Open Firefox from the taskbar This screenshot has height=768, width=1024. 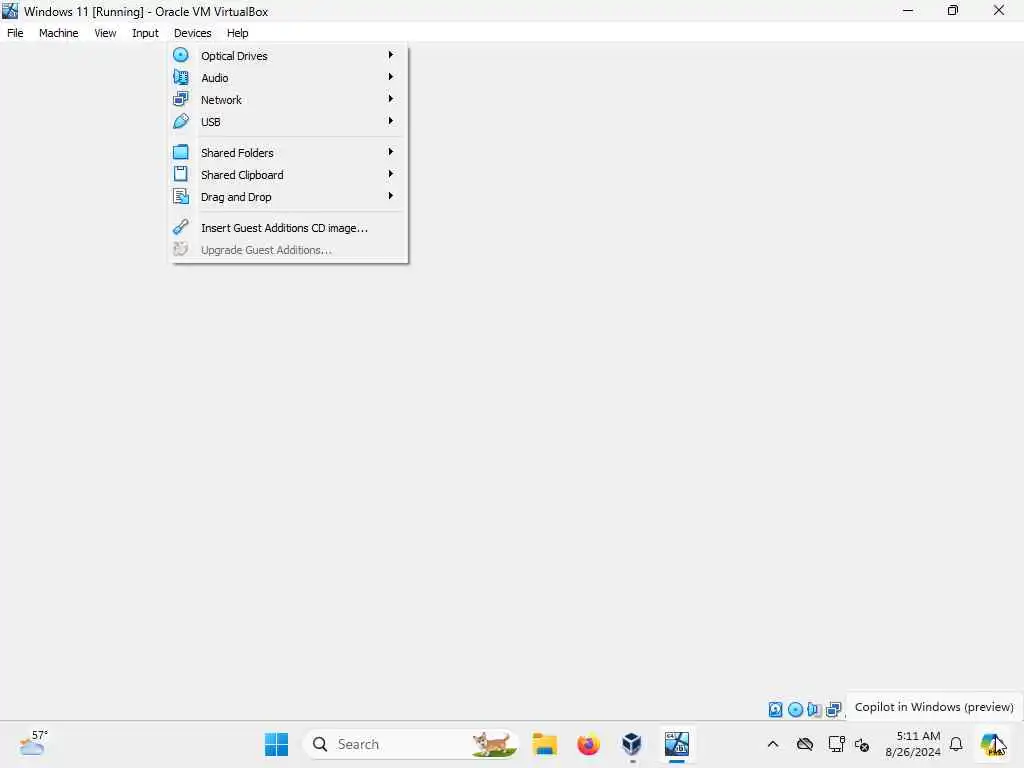[588, 744]
